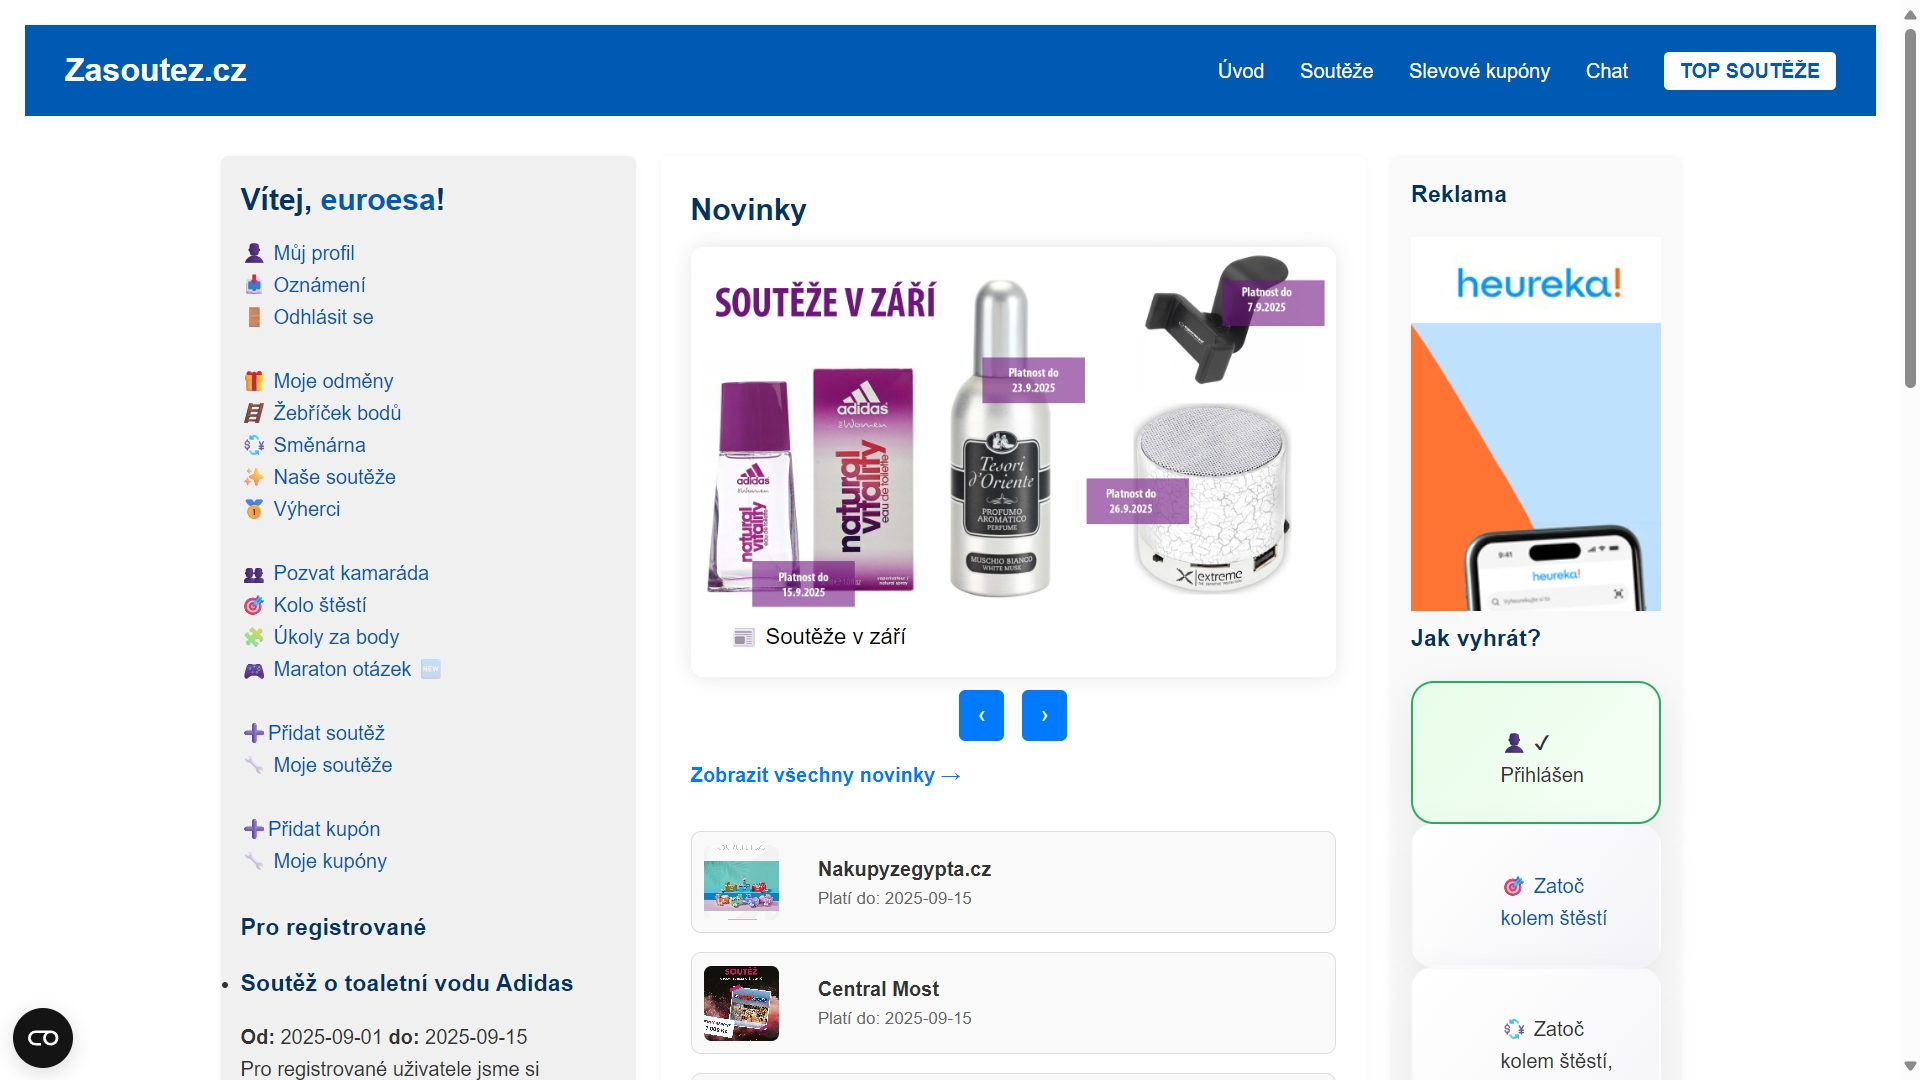Viewport: 1920px width, 1080px height.
Task: Open the Výherci link
Action: (307, 509)
